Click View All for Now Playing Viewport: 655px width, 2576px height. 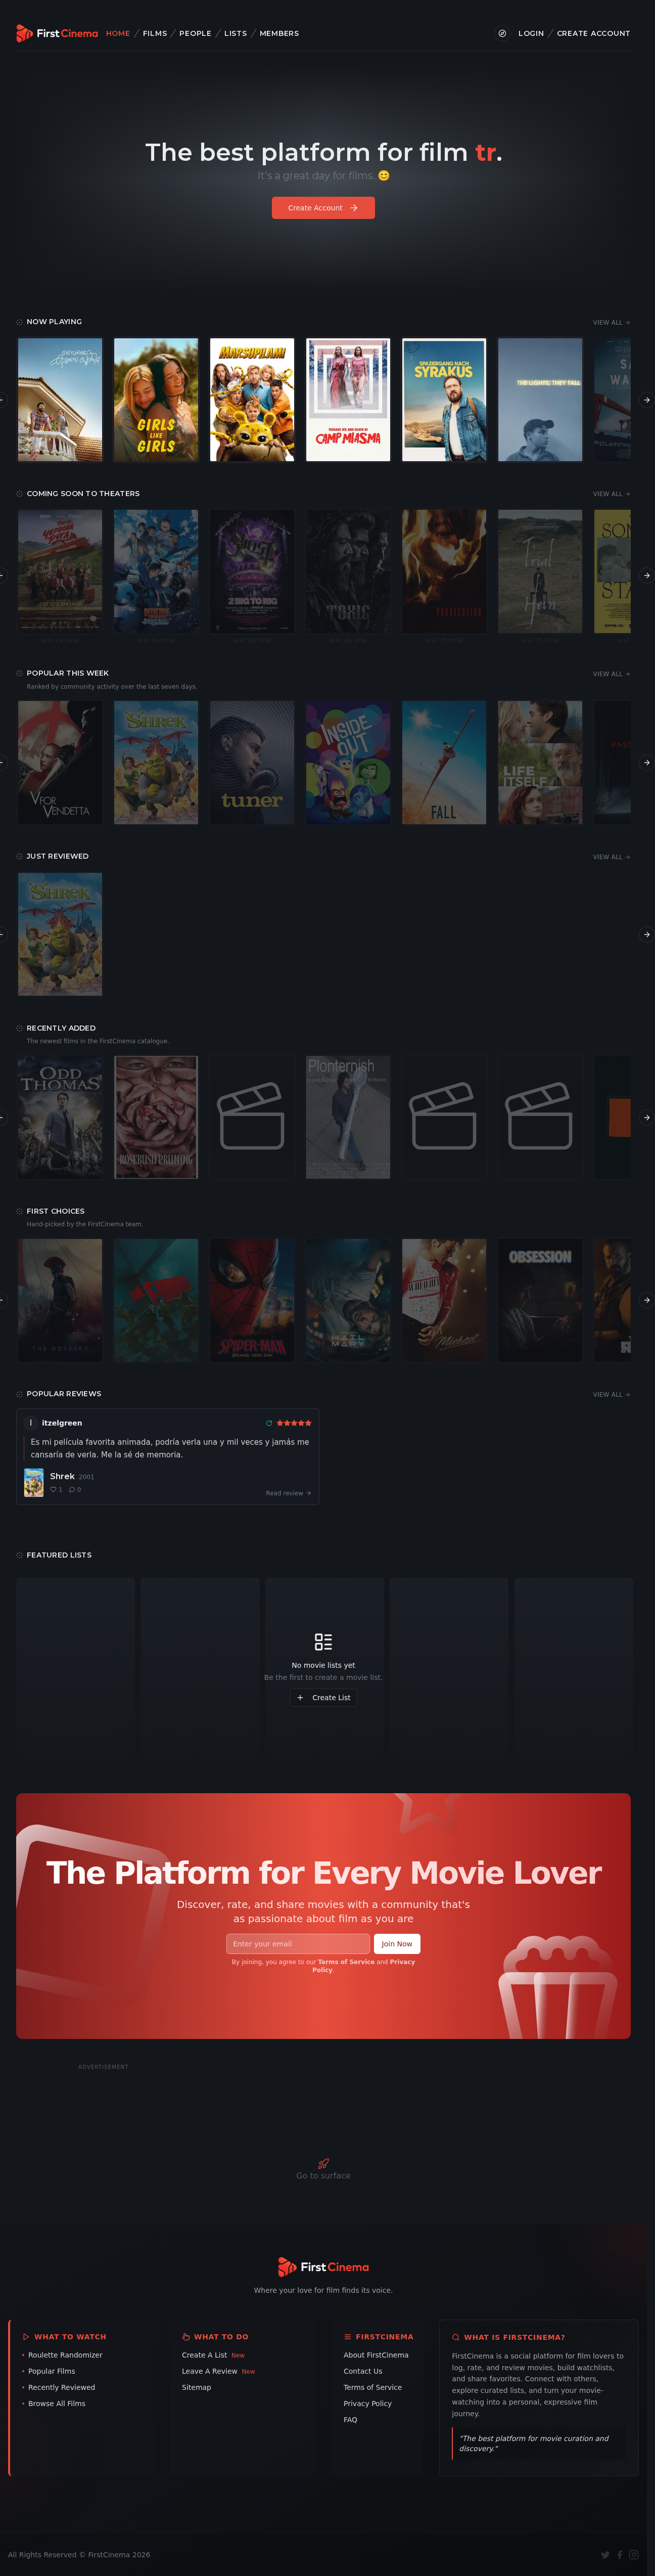click(x=611, y=323)
